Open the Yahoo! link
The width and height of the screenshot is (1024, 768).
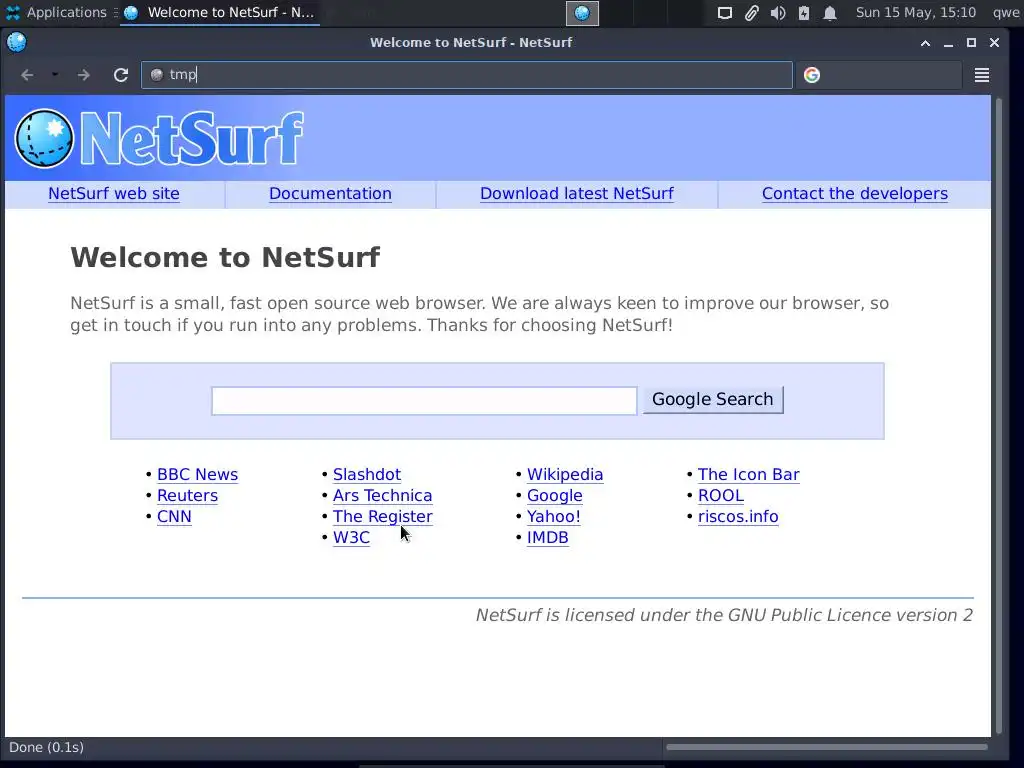554,517
